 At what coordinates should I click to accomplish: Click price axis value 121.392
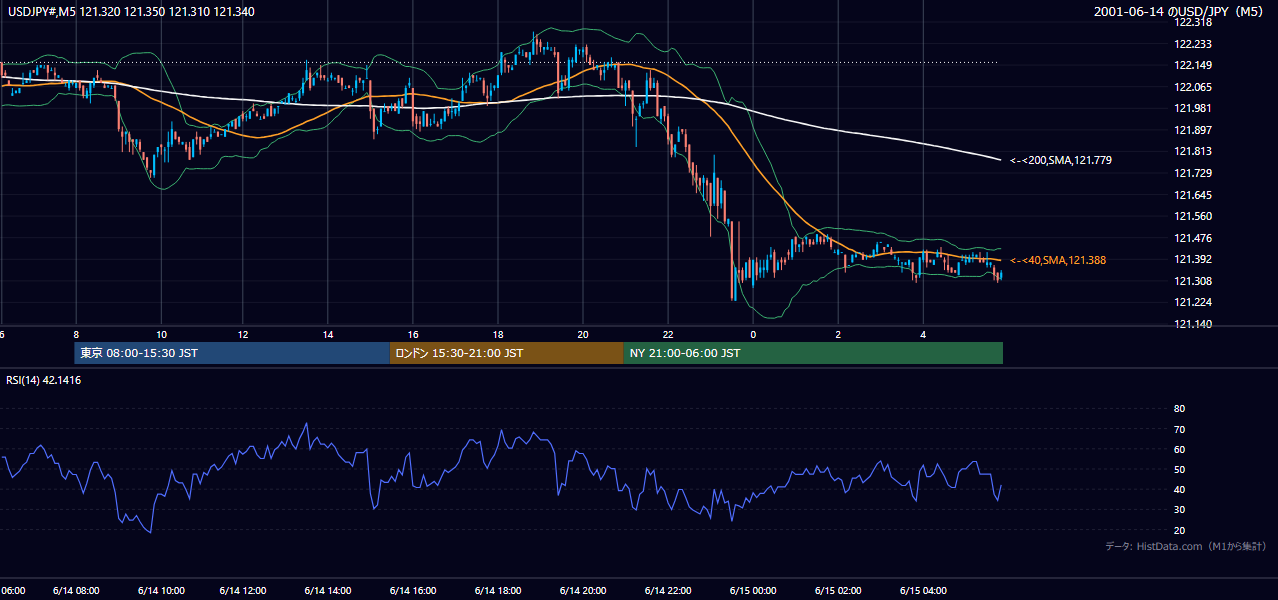1194,259
